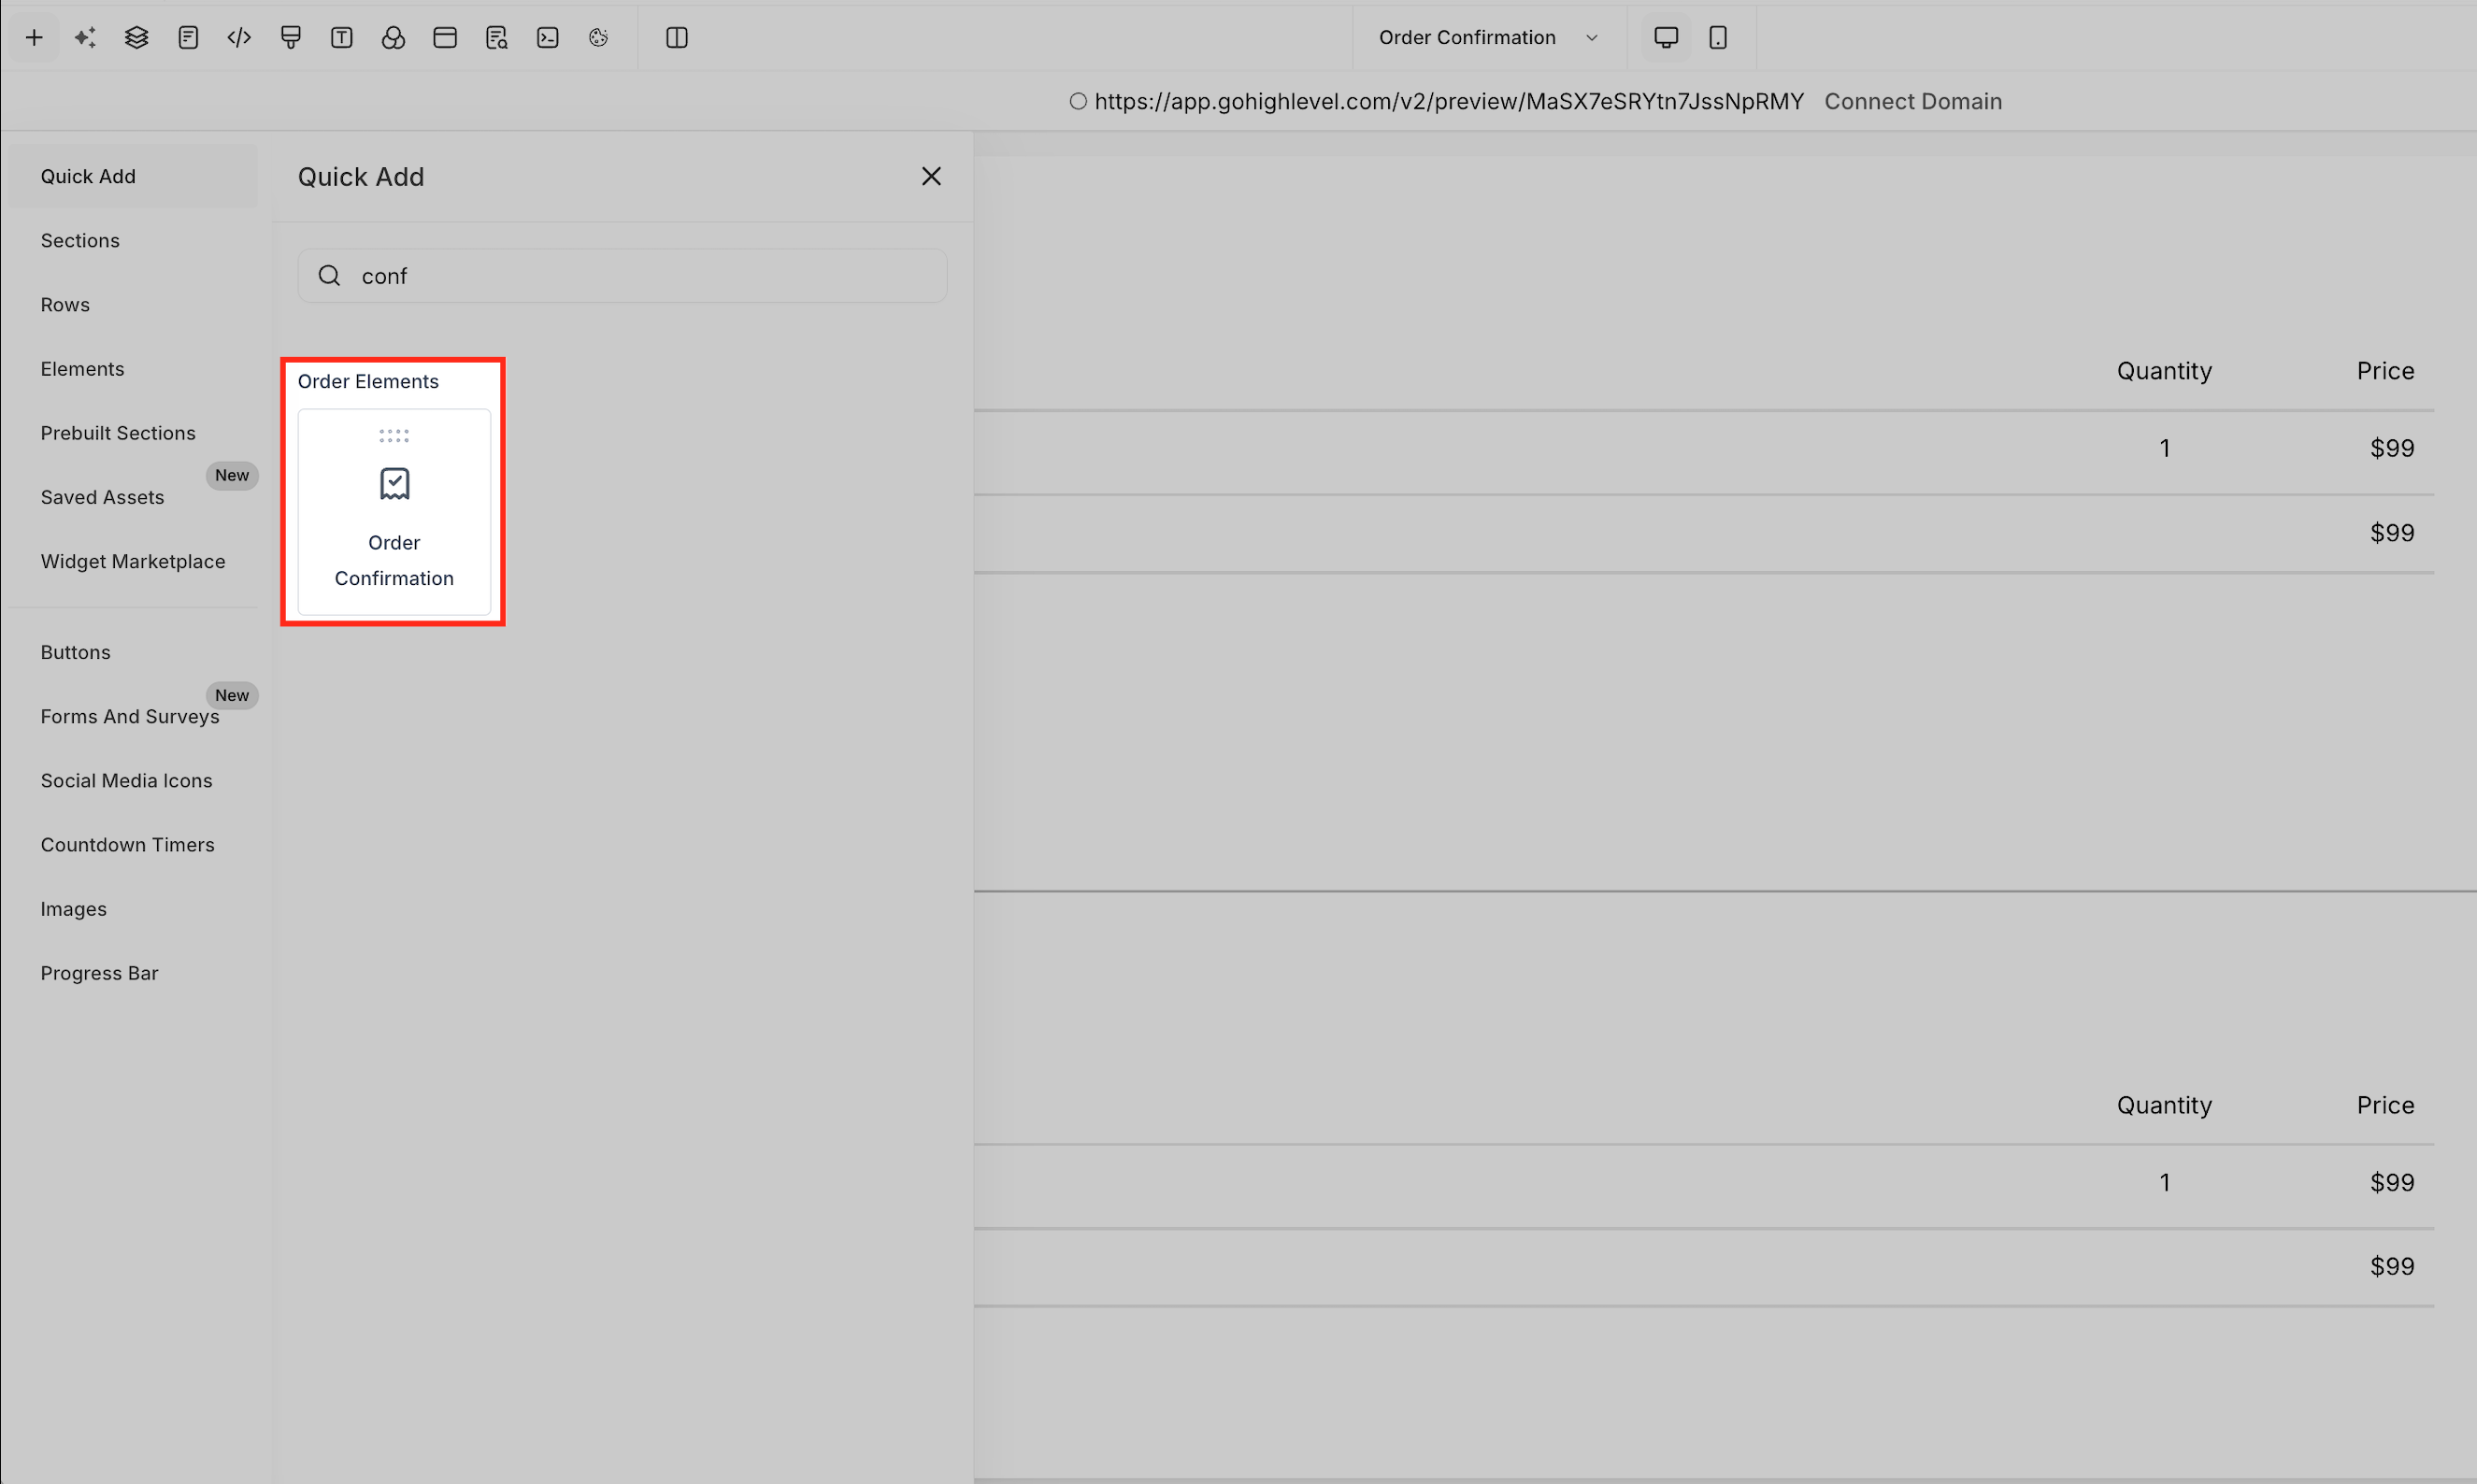The image size is (2477, 1484).
Task: Select Widget Marketplace in sidebar
Action: point(133,562)
